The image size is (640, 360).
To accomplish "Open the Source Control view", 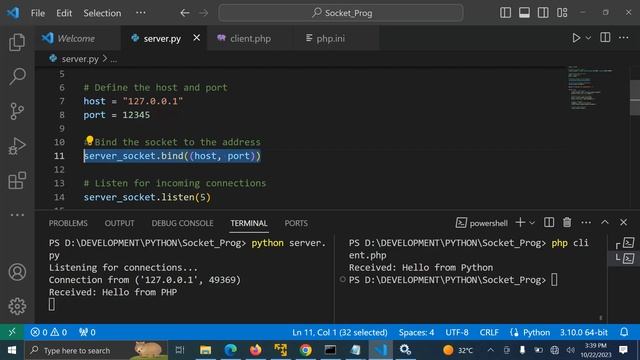I will coord(17,111).
